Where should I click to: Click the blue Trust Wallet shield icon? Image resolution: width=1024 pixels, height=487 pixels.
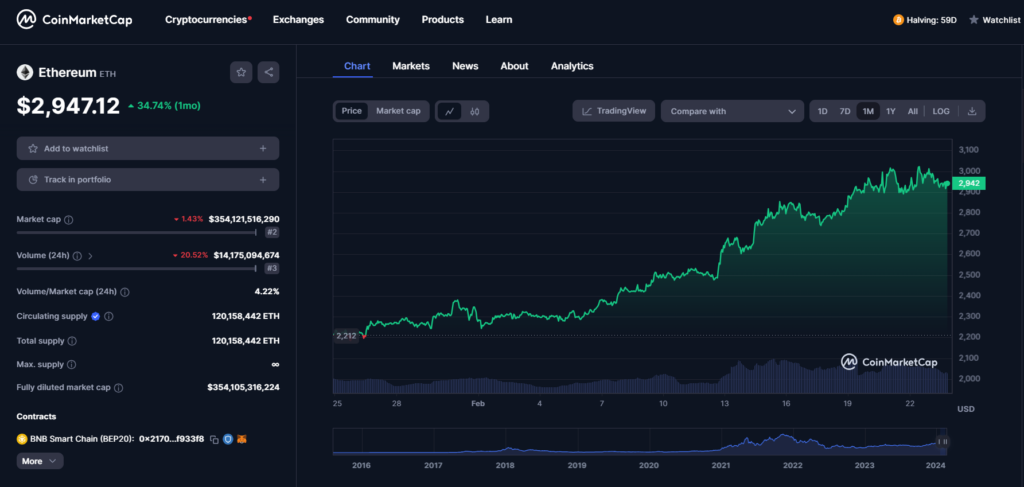pos(228,439)
